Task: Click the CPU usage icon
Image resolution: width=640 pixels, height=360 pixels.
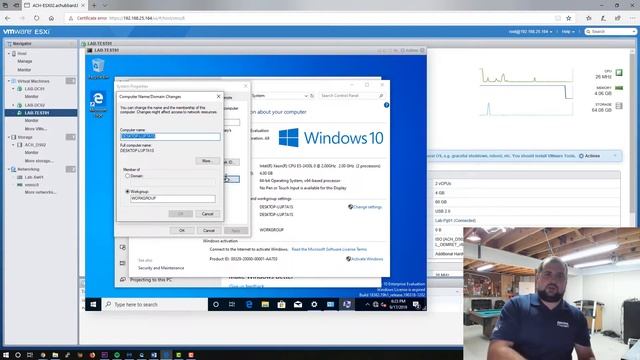Action: pos(619,73)
